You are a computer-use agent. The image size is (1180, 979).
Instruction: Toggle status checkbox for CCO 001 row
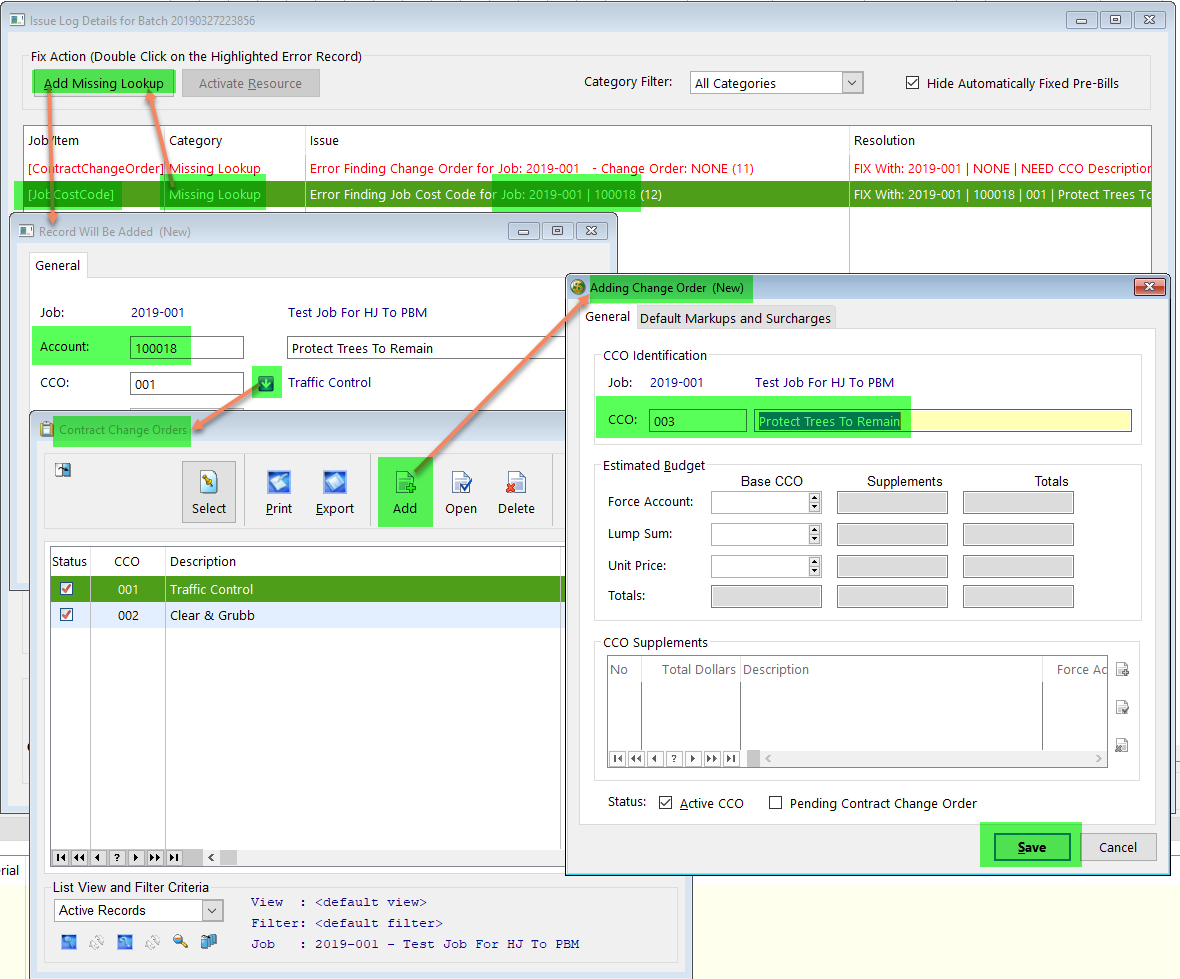click(x=67, y=588)
